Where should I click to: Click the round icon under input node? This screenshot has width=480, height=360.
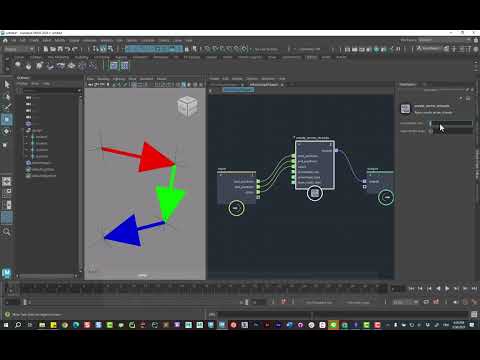[236, 208]
